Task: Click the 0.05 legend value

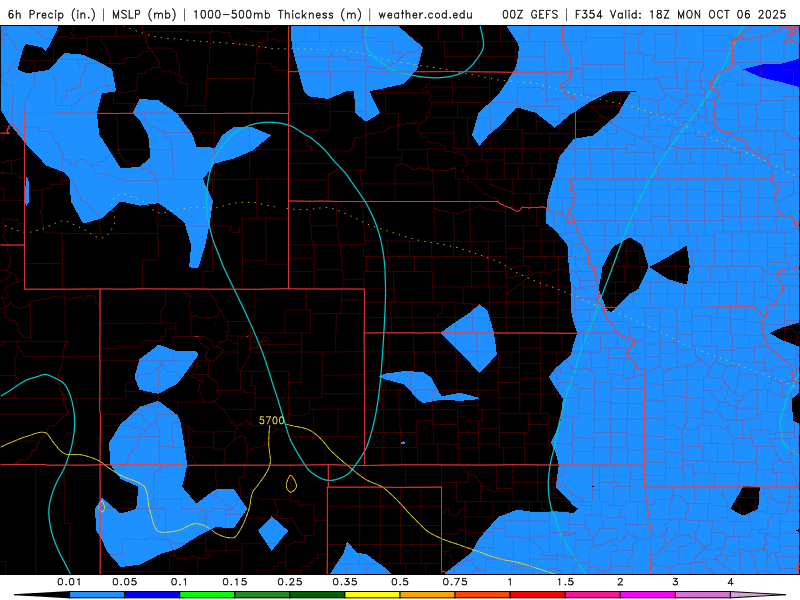Action: click(x=124, y=582)
